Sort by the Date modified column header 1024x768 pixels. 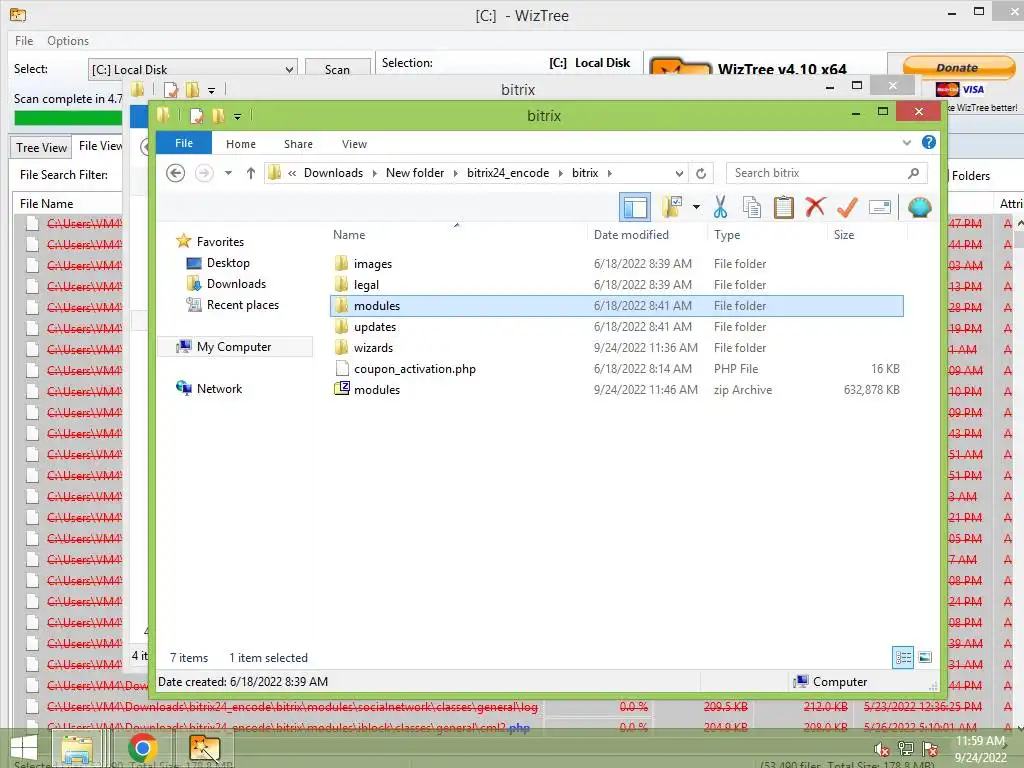tap(647, 234)
